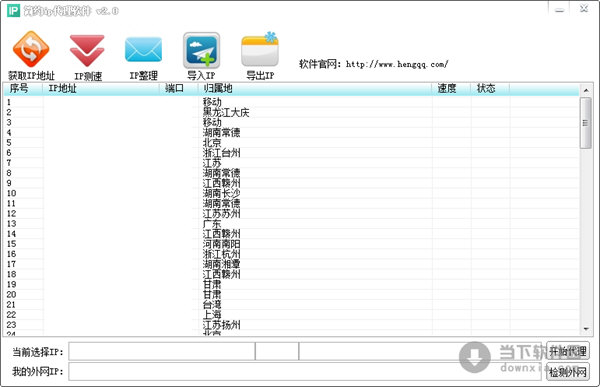Select row 7 江苏
Image resolution: width=600 pixels, height=387 pixels.
click(291, 163)
